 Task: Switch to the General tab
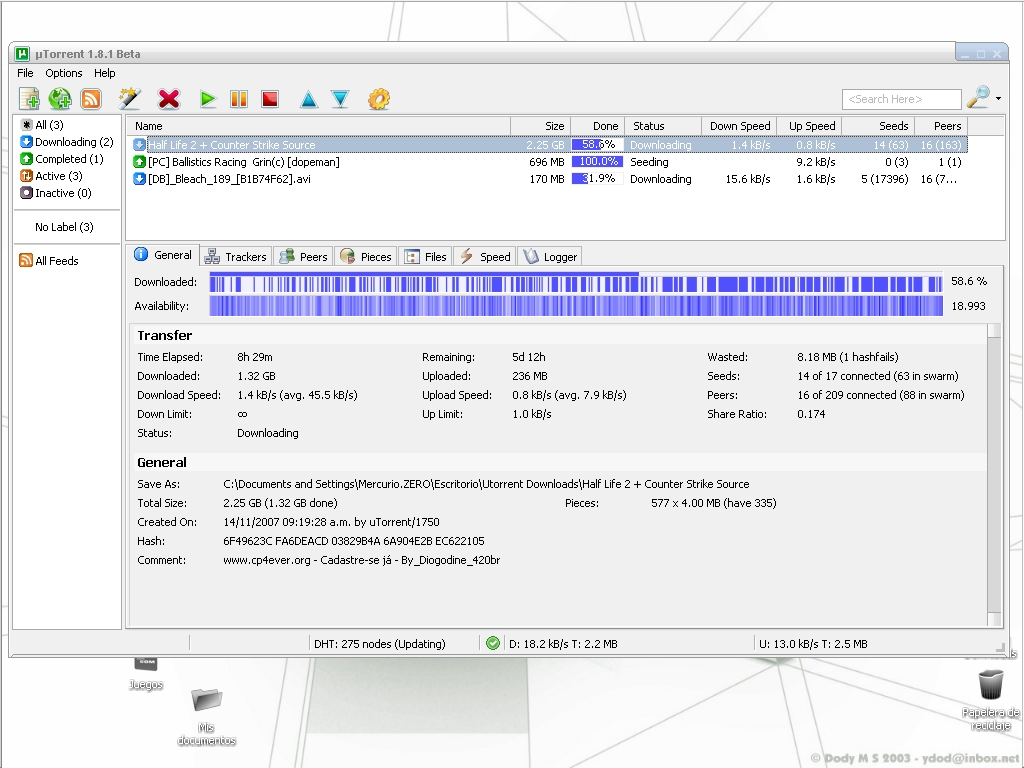pyautogui.click(x=163, y=255)
